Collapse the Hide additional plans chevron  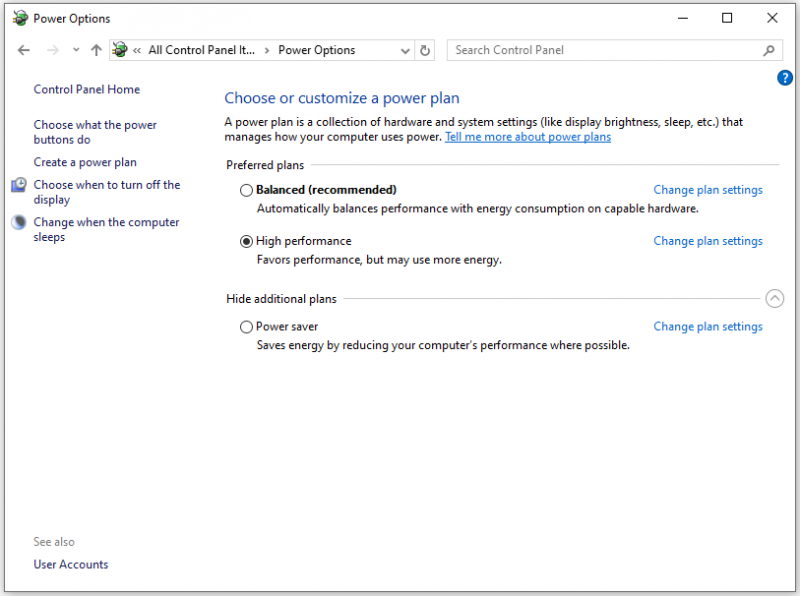(x=774, y=299)
